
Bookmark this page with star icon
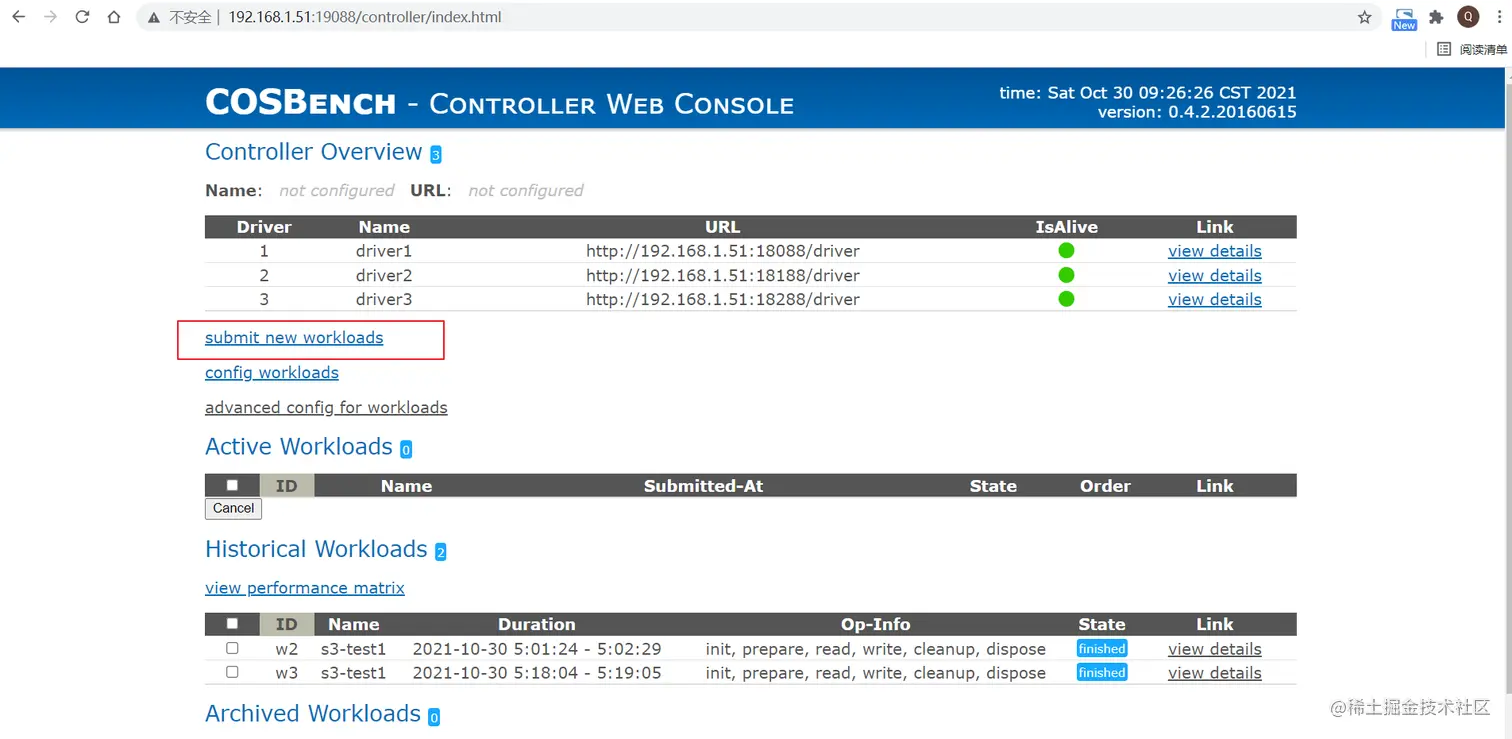pyautogui.click(x=1364, y=17)
